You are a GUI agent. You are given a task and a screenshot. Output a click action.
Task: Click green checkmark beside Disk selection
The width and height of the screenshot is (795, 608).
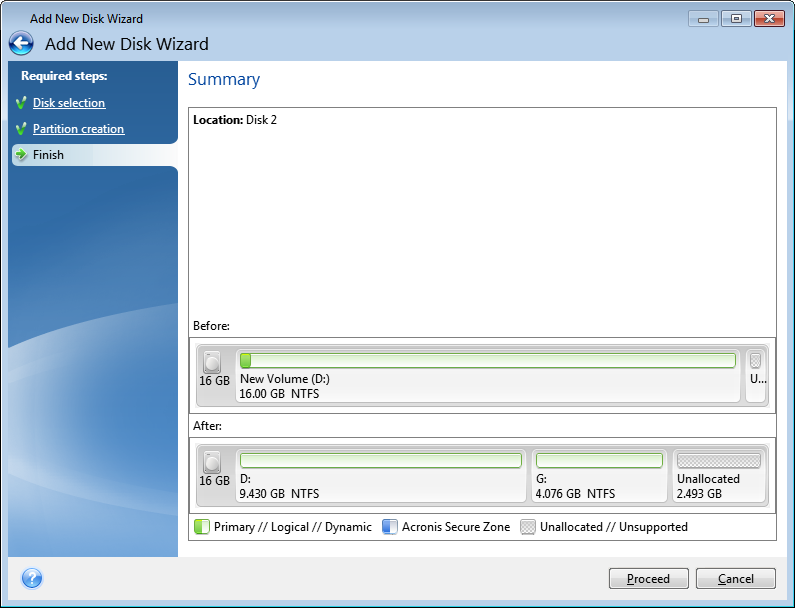pos(21,103)
